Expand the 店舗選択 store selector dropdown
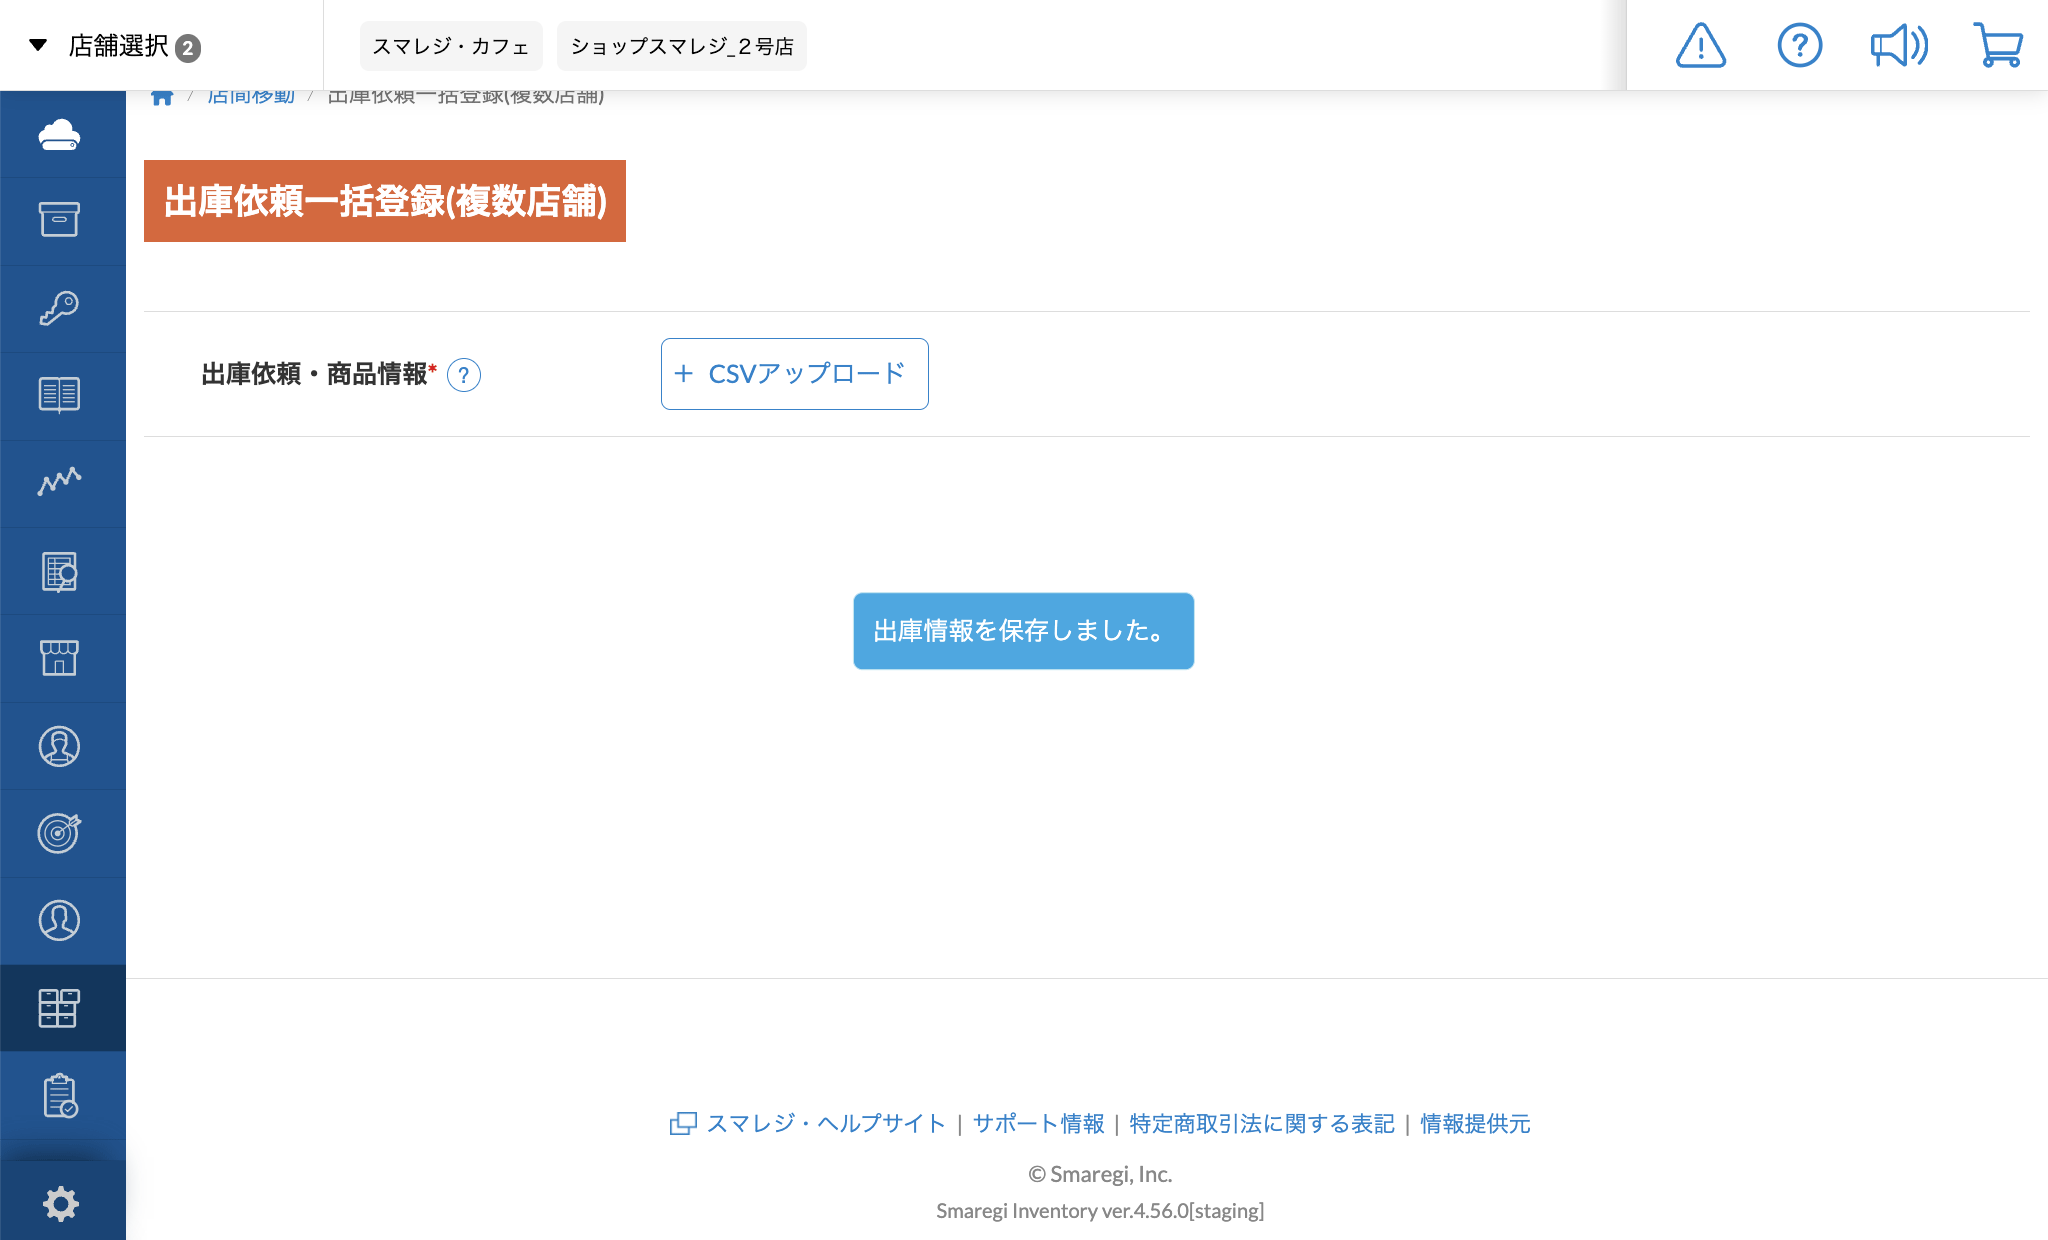2048x1240 pixels. (x=115, y=46)
